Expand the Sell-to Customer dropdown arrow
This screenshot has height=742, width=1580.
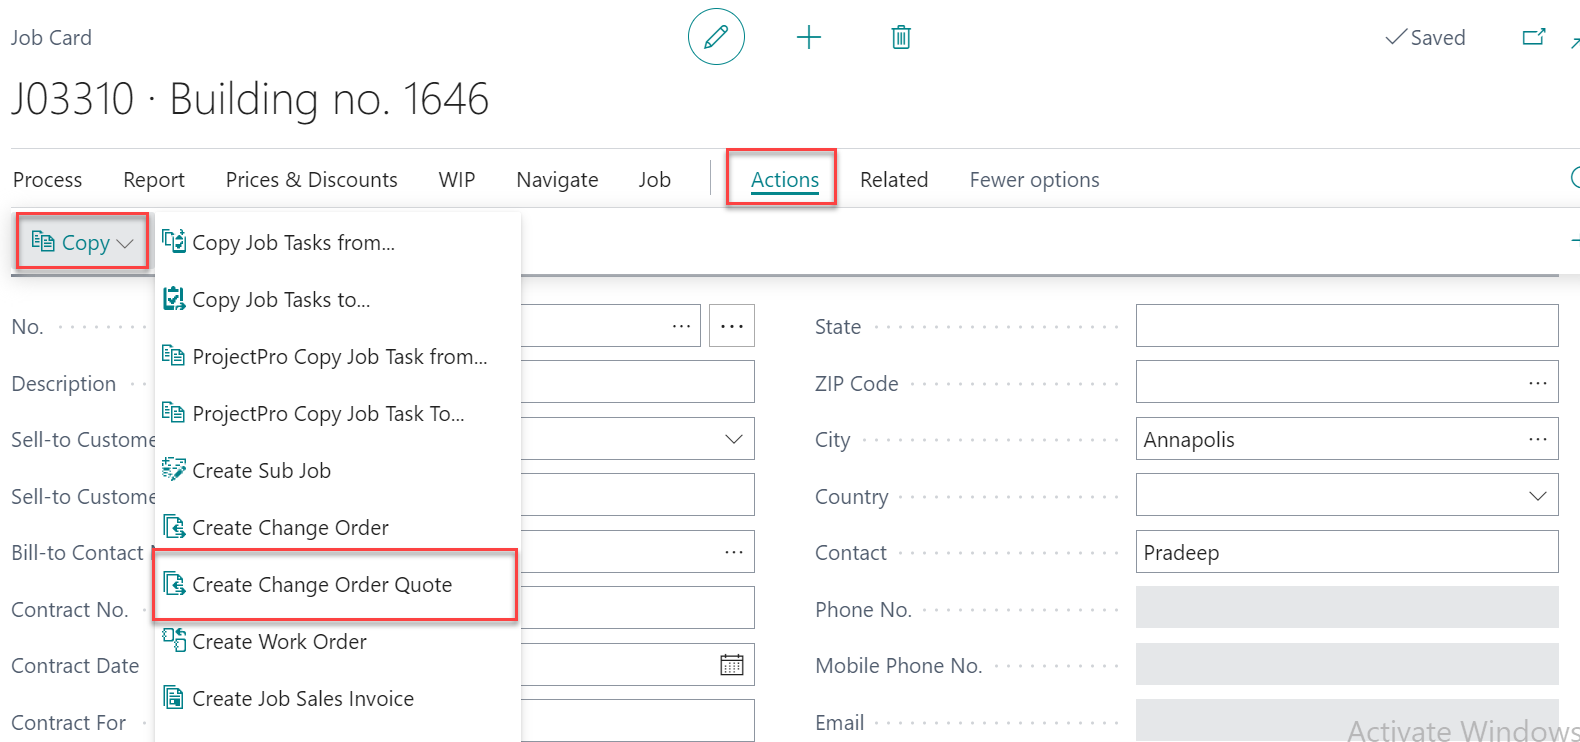(x=733, y=439)
